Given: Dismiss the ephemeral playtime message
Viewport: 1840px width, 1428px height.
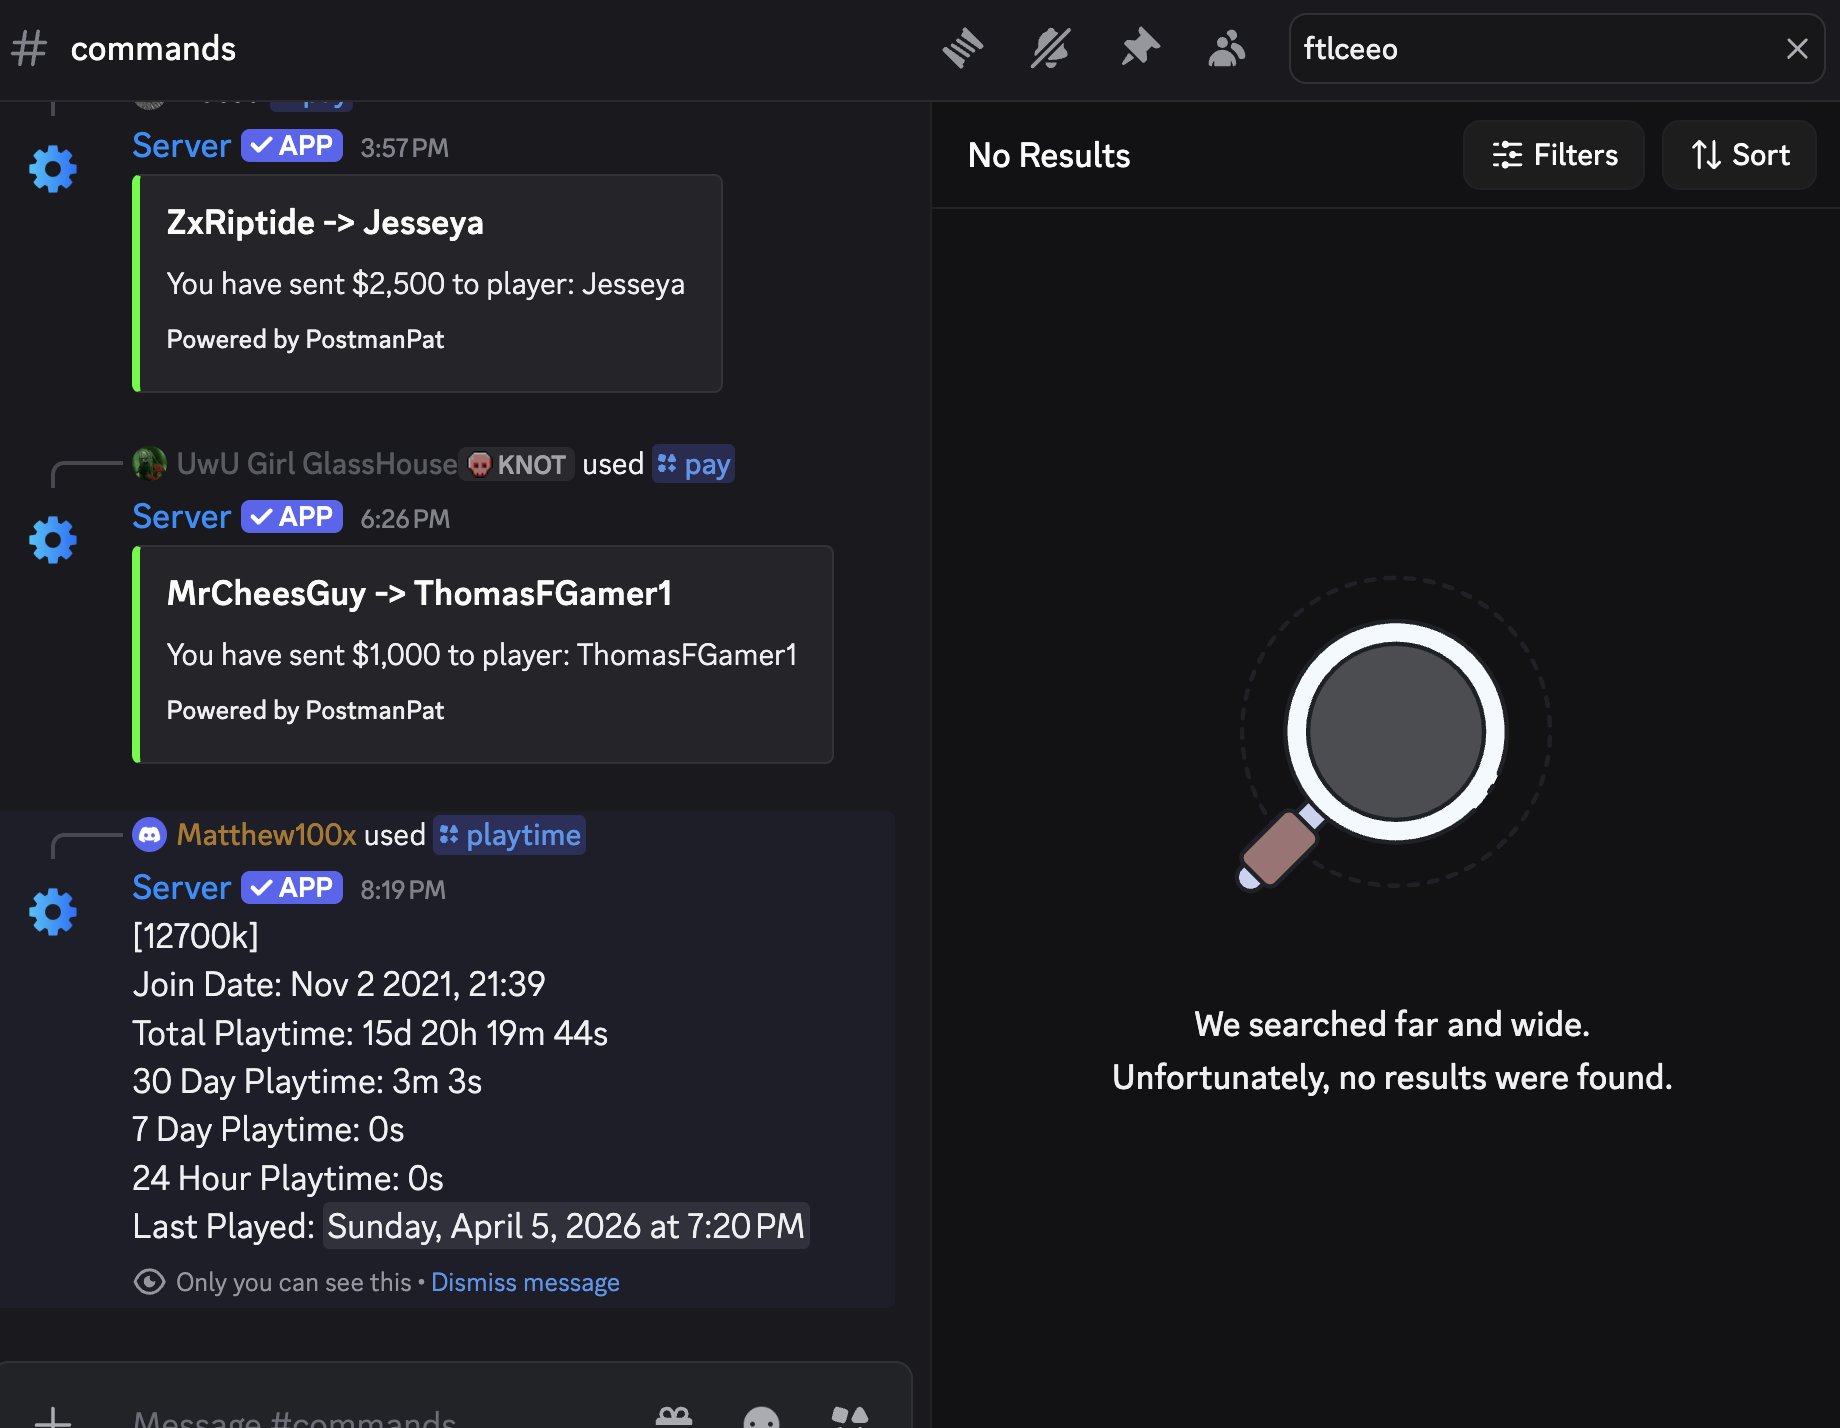Looking at the screenshot, I should tap(525, 1282).
